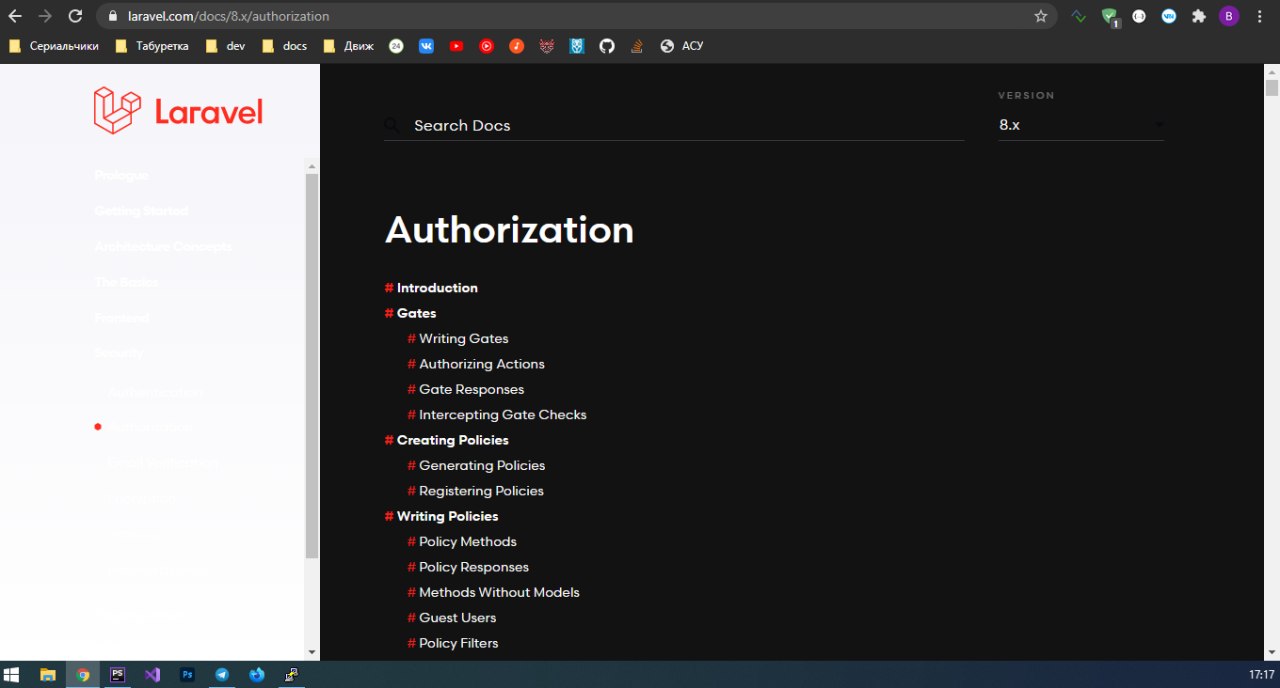Viewport: 1280px width, 688px height.
Task: Open Firefox-style icon on taskbar
Action: click(x=257, y=675)
